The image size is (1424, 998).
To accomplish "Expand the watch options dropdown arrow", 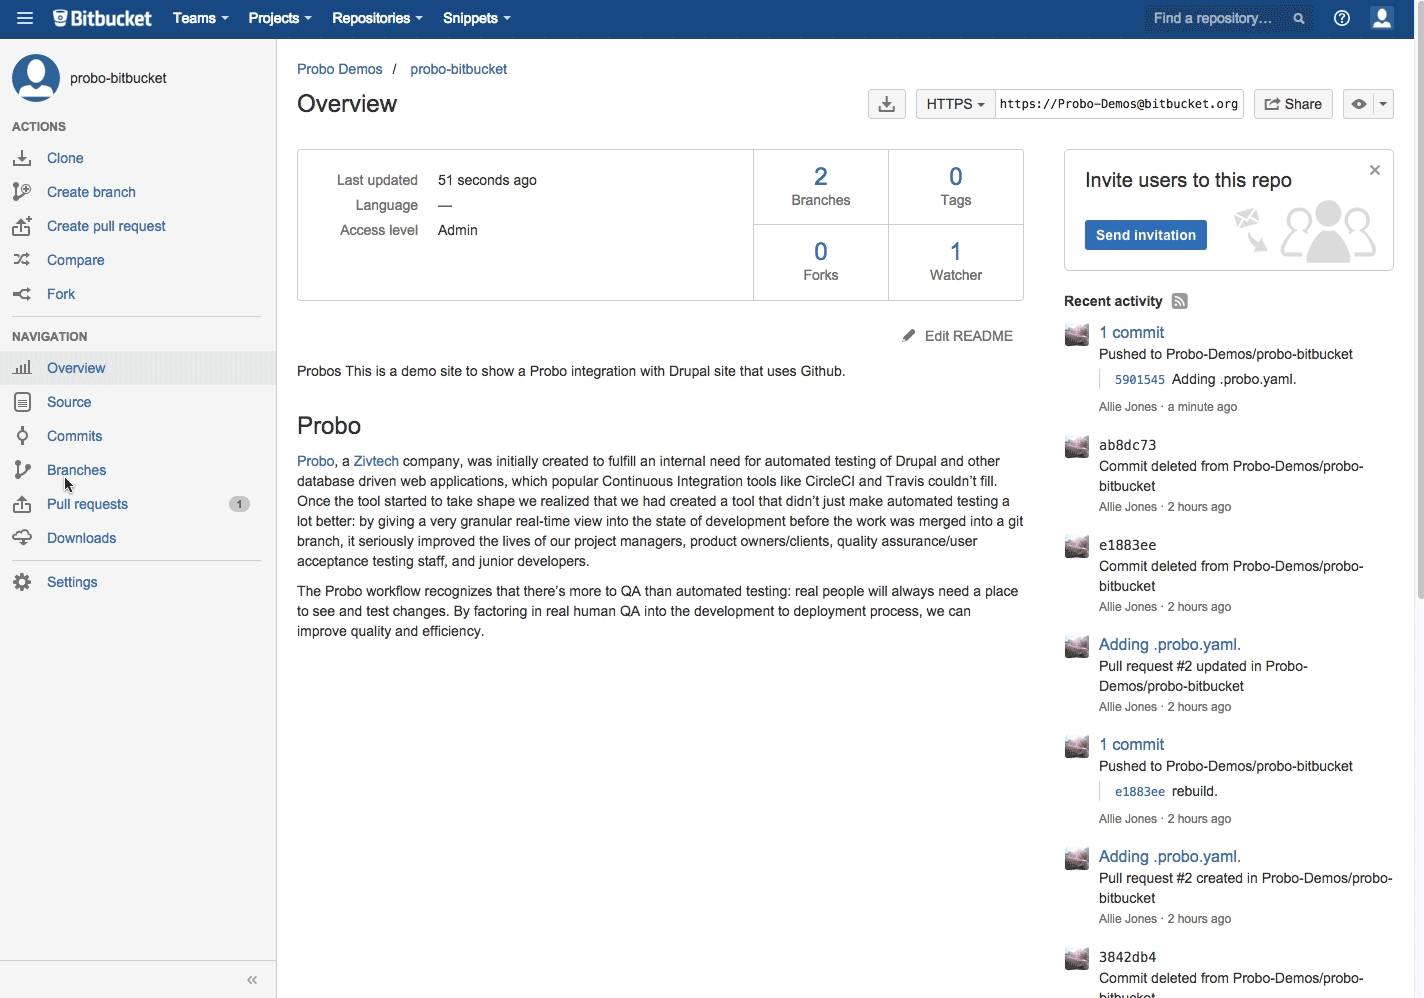I will tap(1383, 104).
